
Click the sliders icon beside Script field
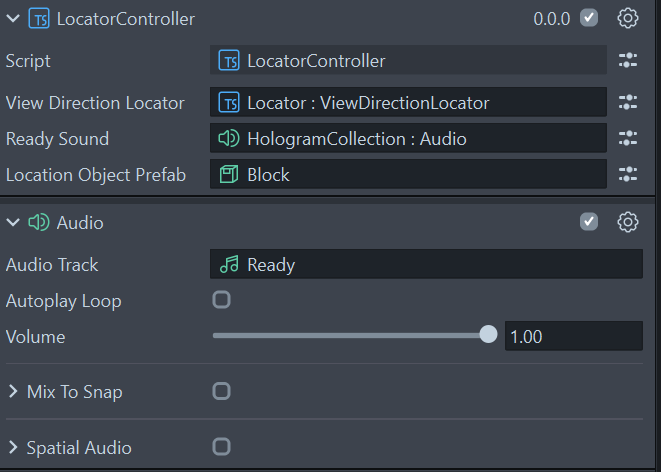pos(628,60)
